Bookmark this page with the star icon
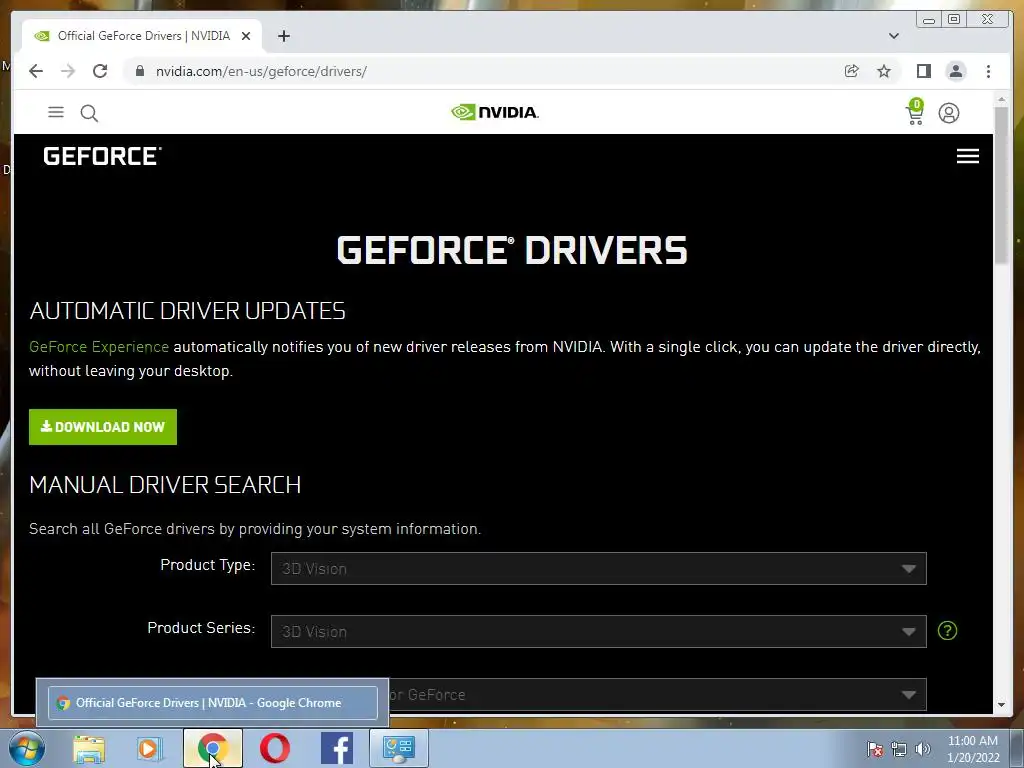 click(884, 71)
